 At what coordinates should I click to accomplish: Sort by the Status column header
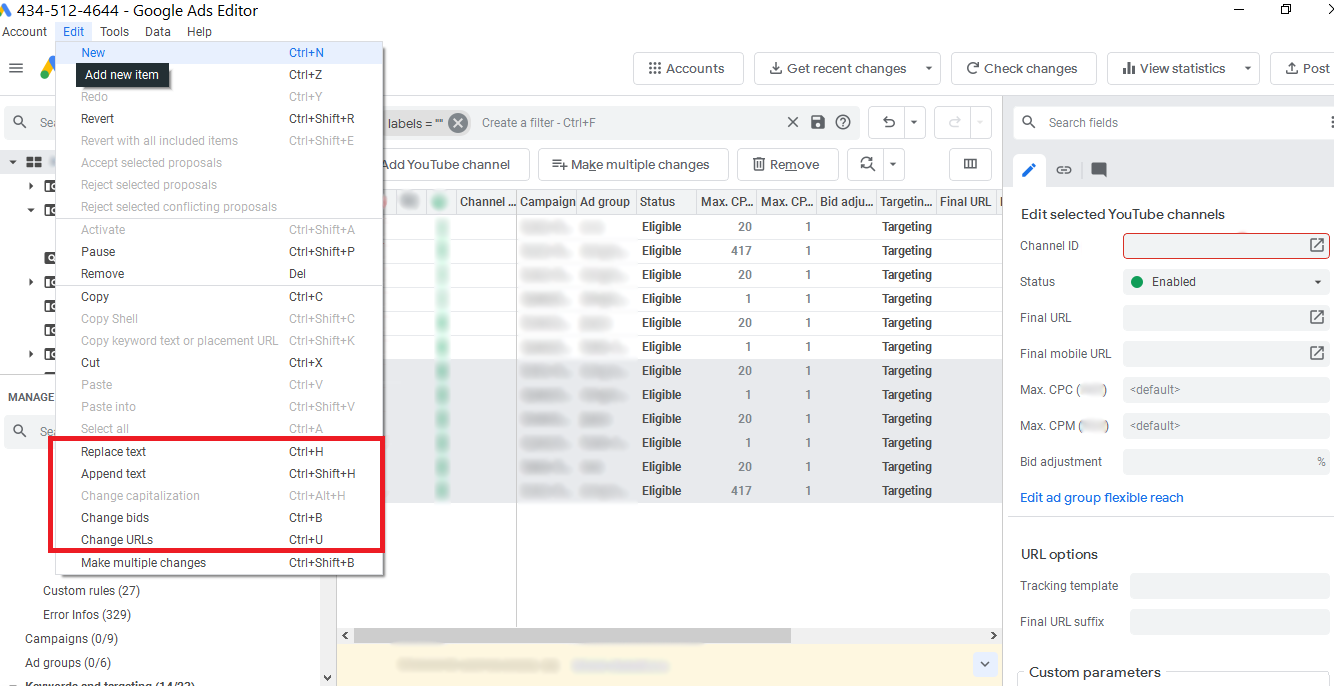pos(666,201)
